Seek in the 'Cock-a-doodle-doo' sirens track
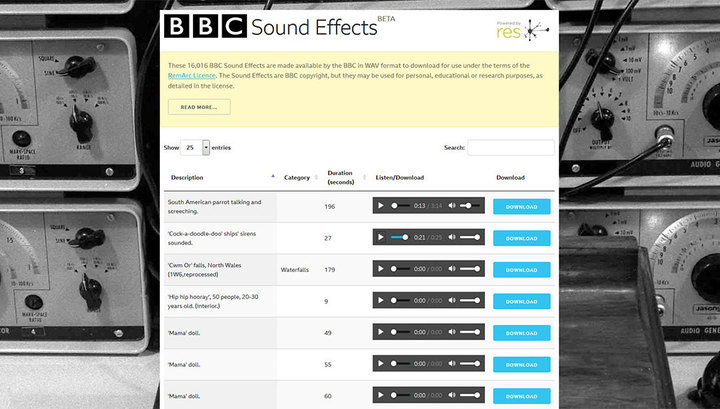720x409 pixels. click(x=399, y=237)
